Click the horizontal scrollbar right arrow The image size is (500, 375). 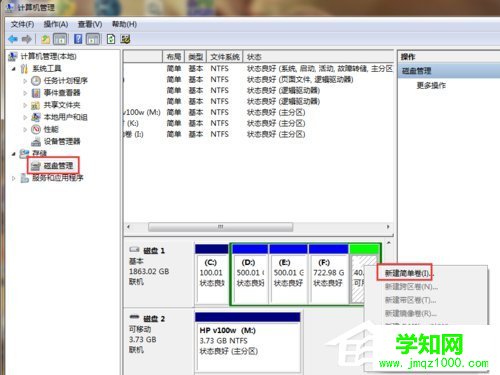388,227
